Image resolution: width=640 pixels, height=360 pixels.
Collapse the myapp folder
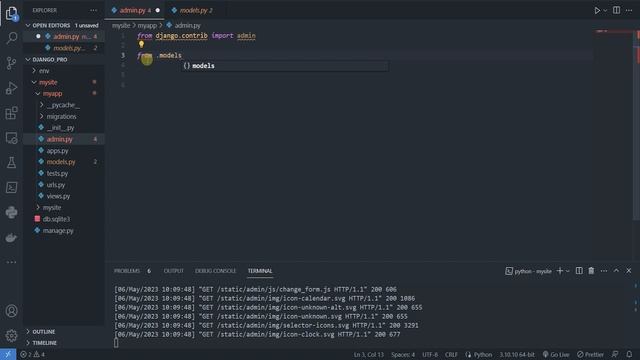(64, 93)
